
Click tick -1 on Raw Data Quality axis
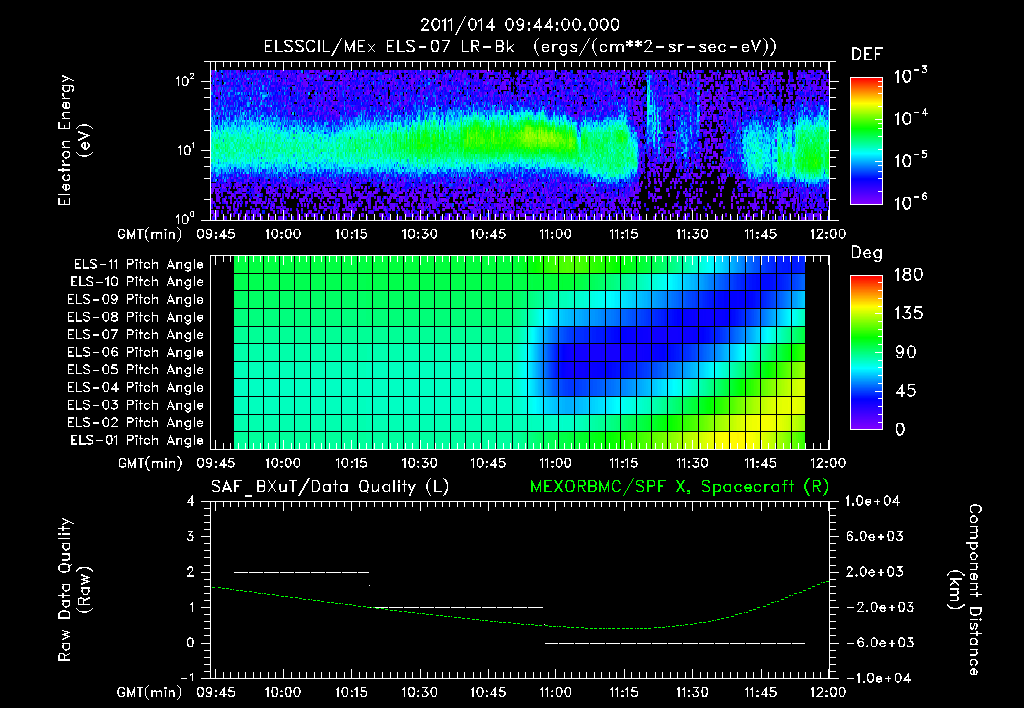[x=187, y=677]
